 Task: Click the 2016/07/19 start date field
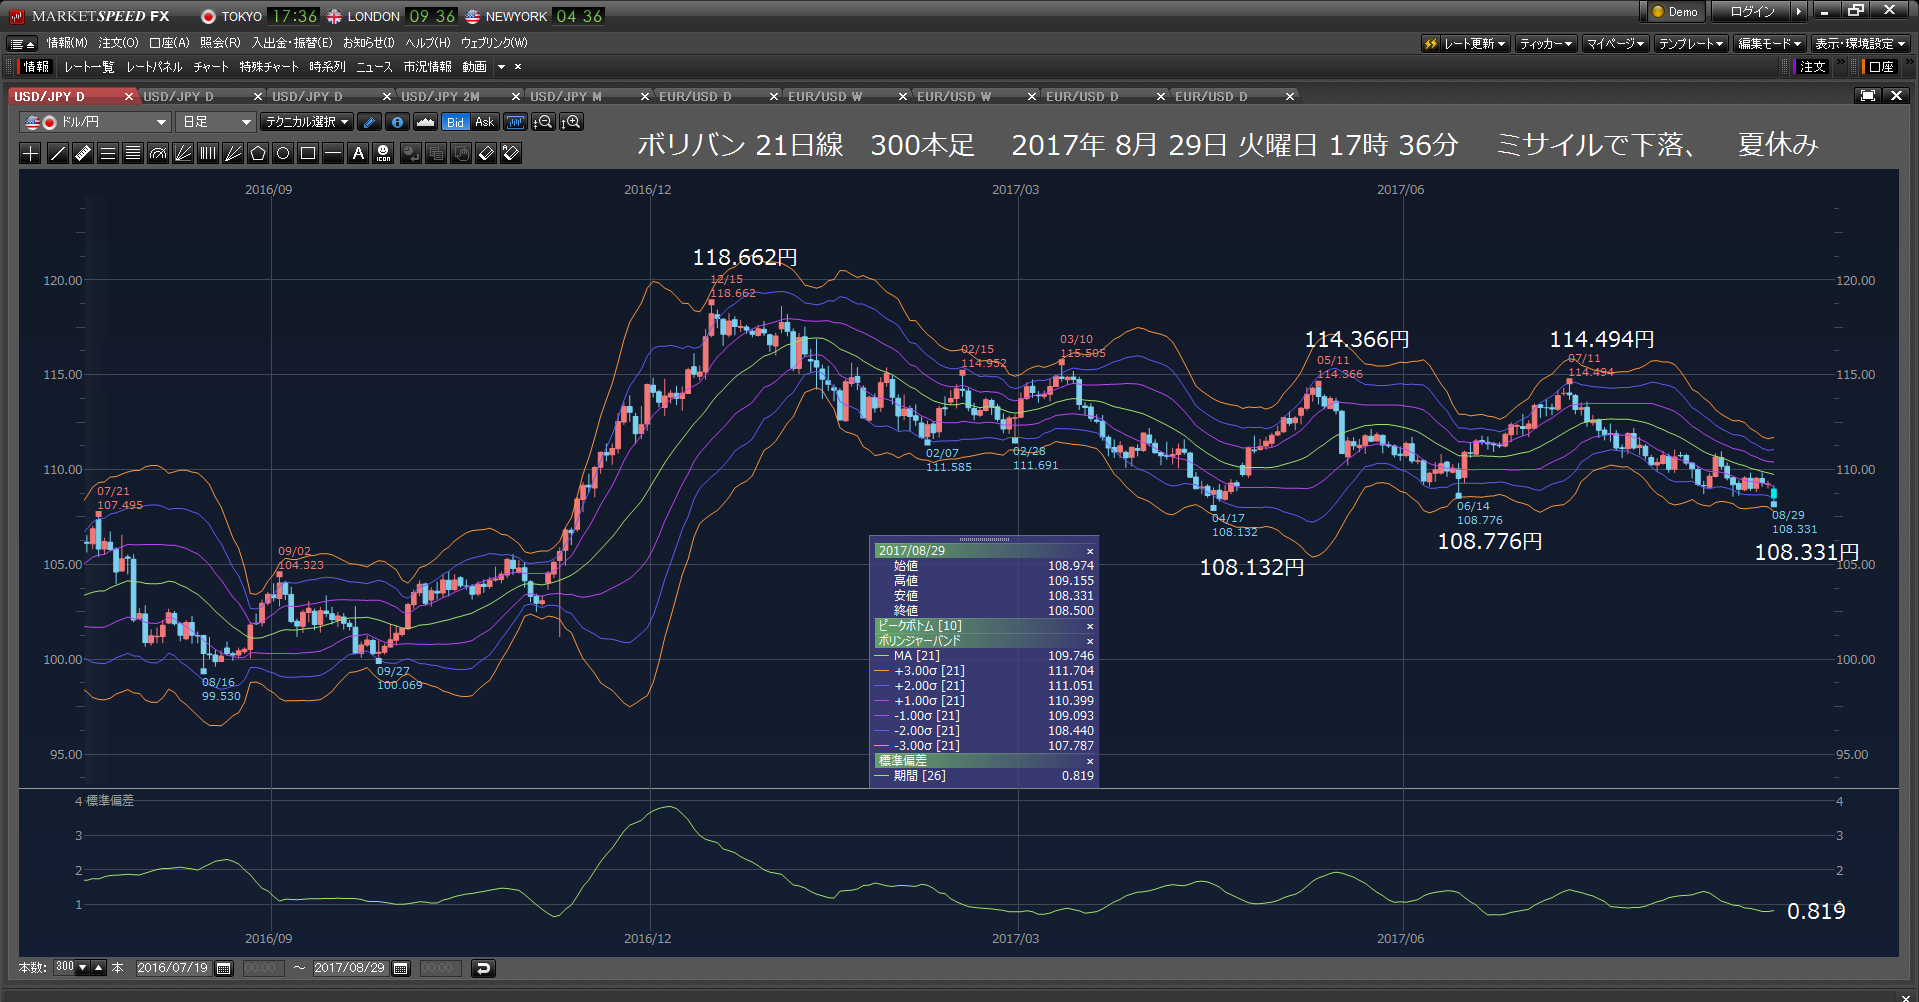click(x=173, y=968)
